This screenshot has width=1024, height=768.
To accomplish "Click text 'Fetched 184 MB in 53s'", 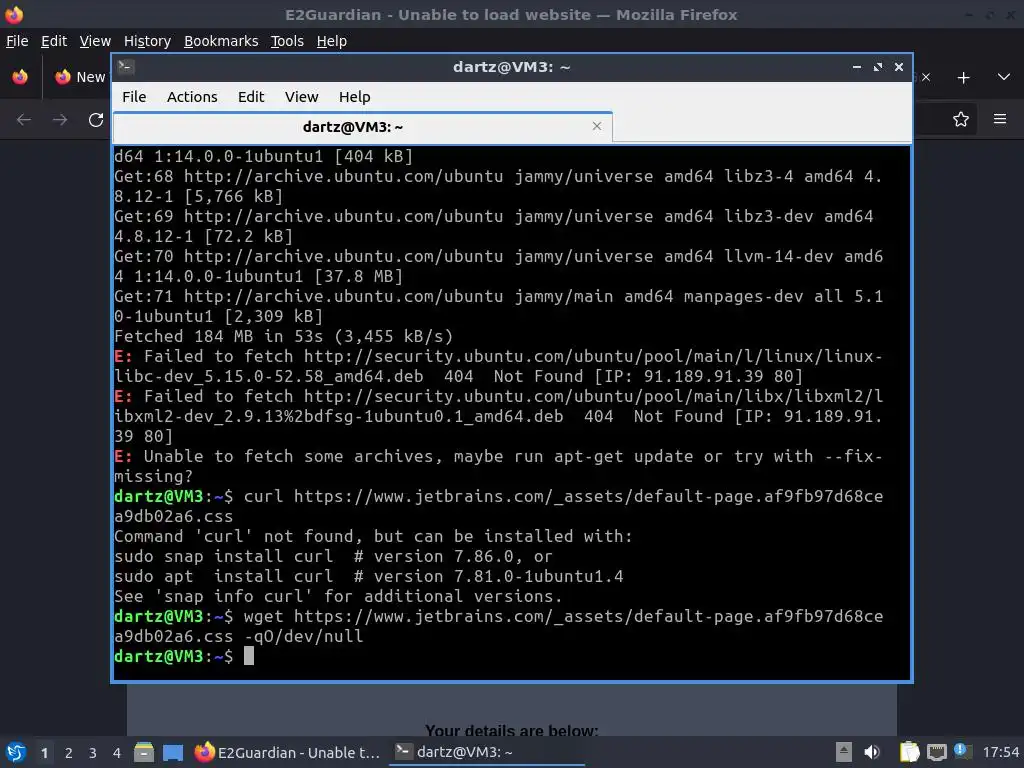I will [x=218, y=336].
